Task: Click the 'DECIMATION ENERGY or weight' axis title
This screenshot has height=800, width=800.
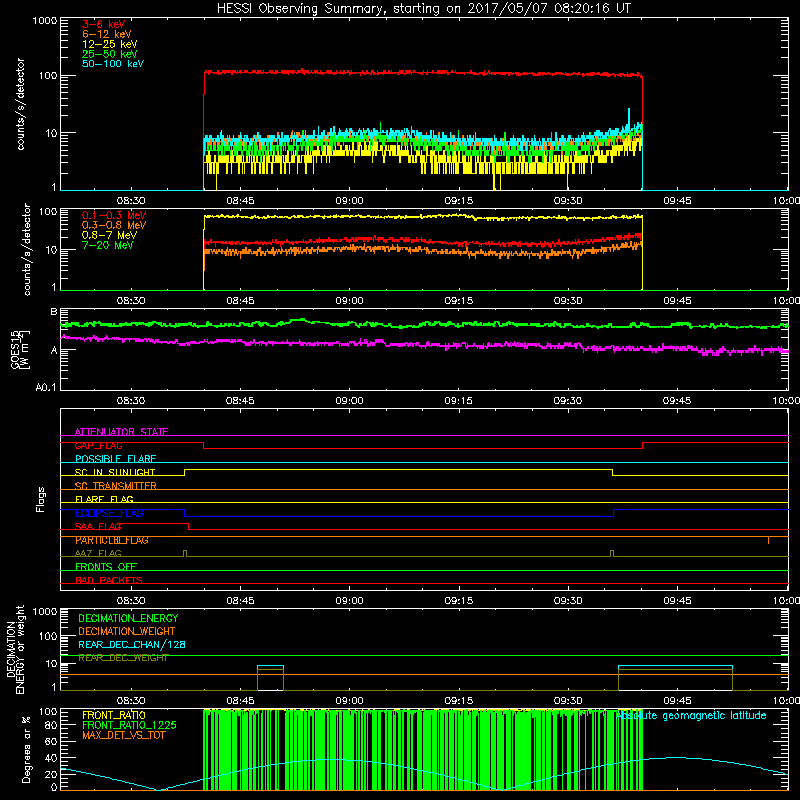Action: pos(15,649)
